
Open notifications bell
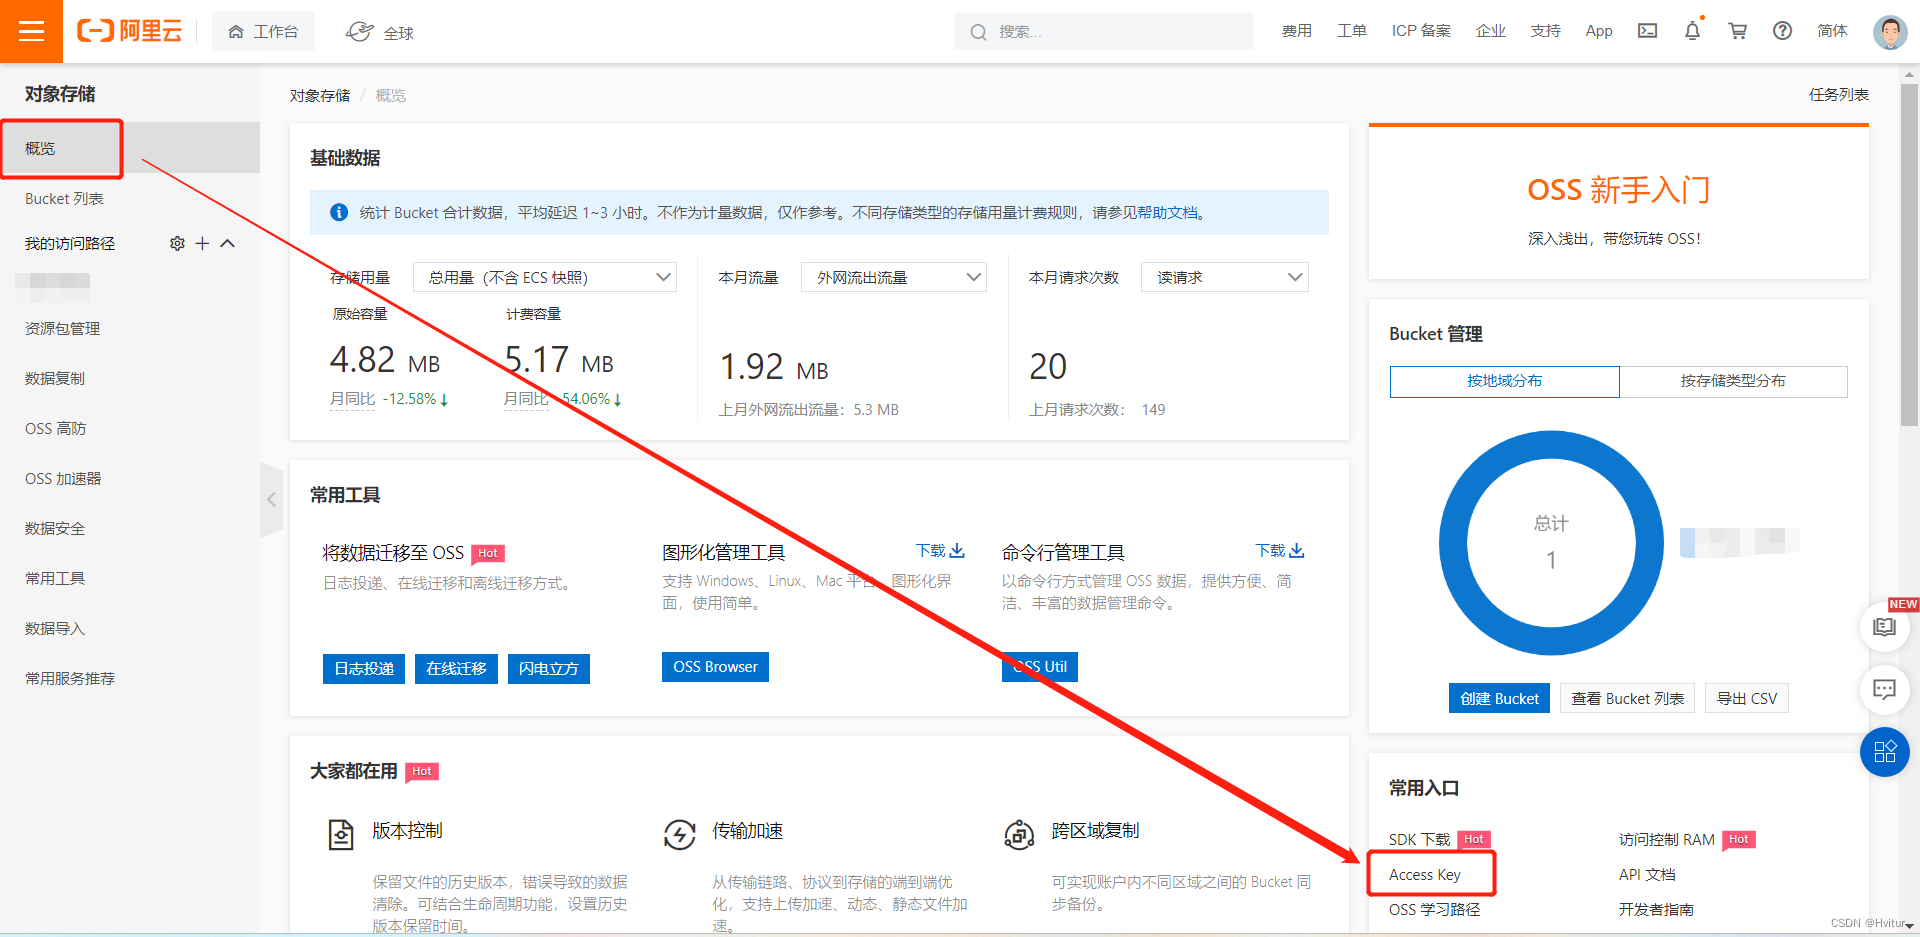pyautogui.click(x=1692, y=31)
